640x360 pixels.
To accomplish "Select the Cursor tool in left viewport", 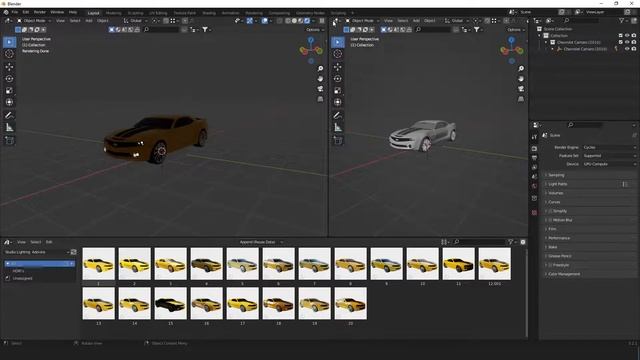I will (x=9, y=54).
